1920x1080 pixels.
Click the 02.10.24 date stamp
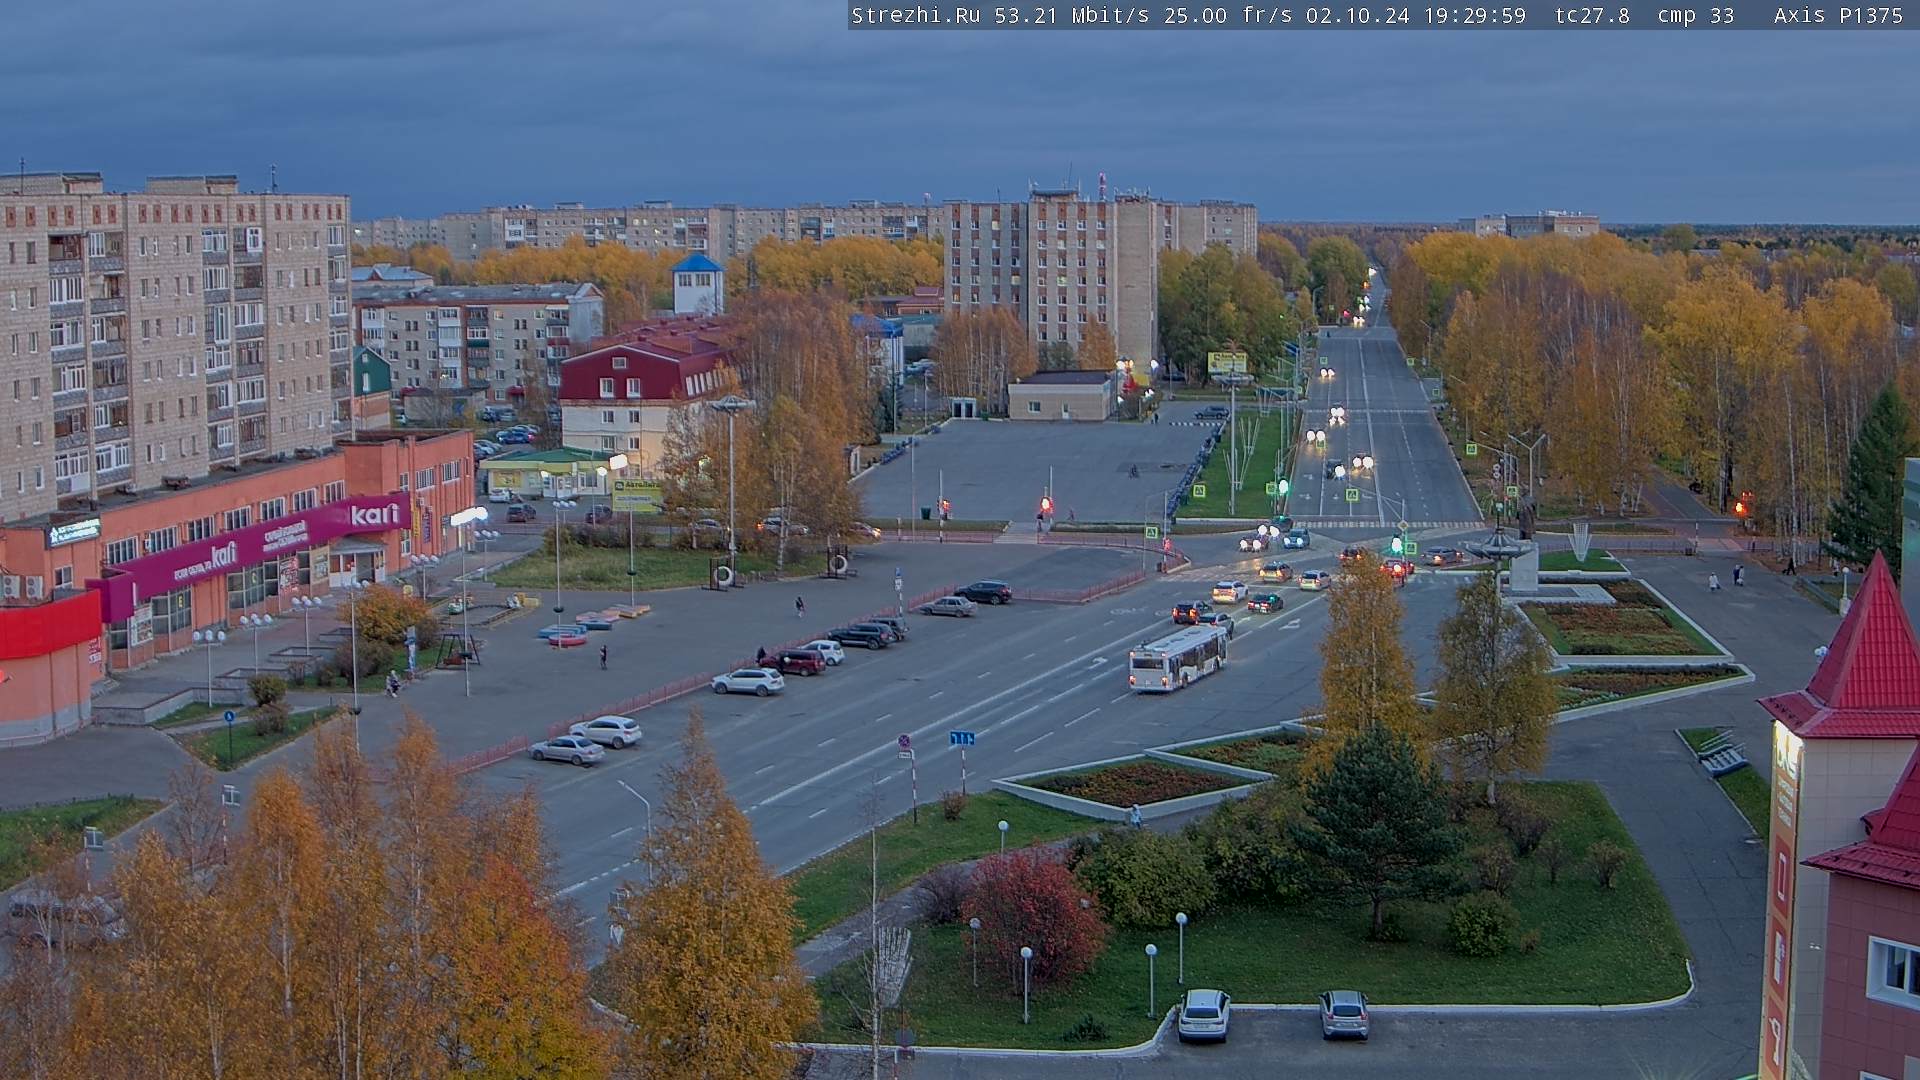[1356, 15]
